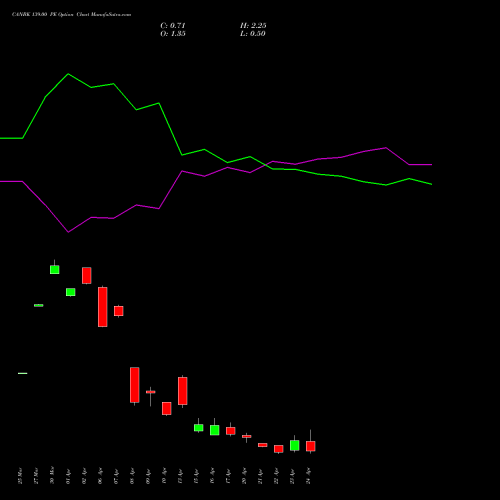Click the flat green dash candle for 25 Mar
500x500 pixels.
[x=23, y=373]
